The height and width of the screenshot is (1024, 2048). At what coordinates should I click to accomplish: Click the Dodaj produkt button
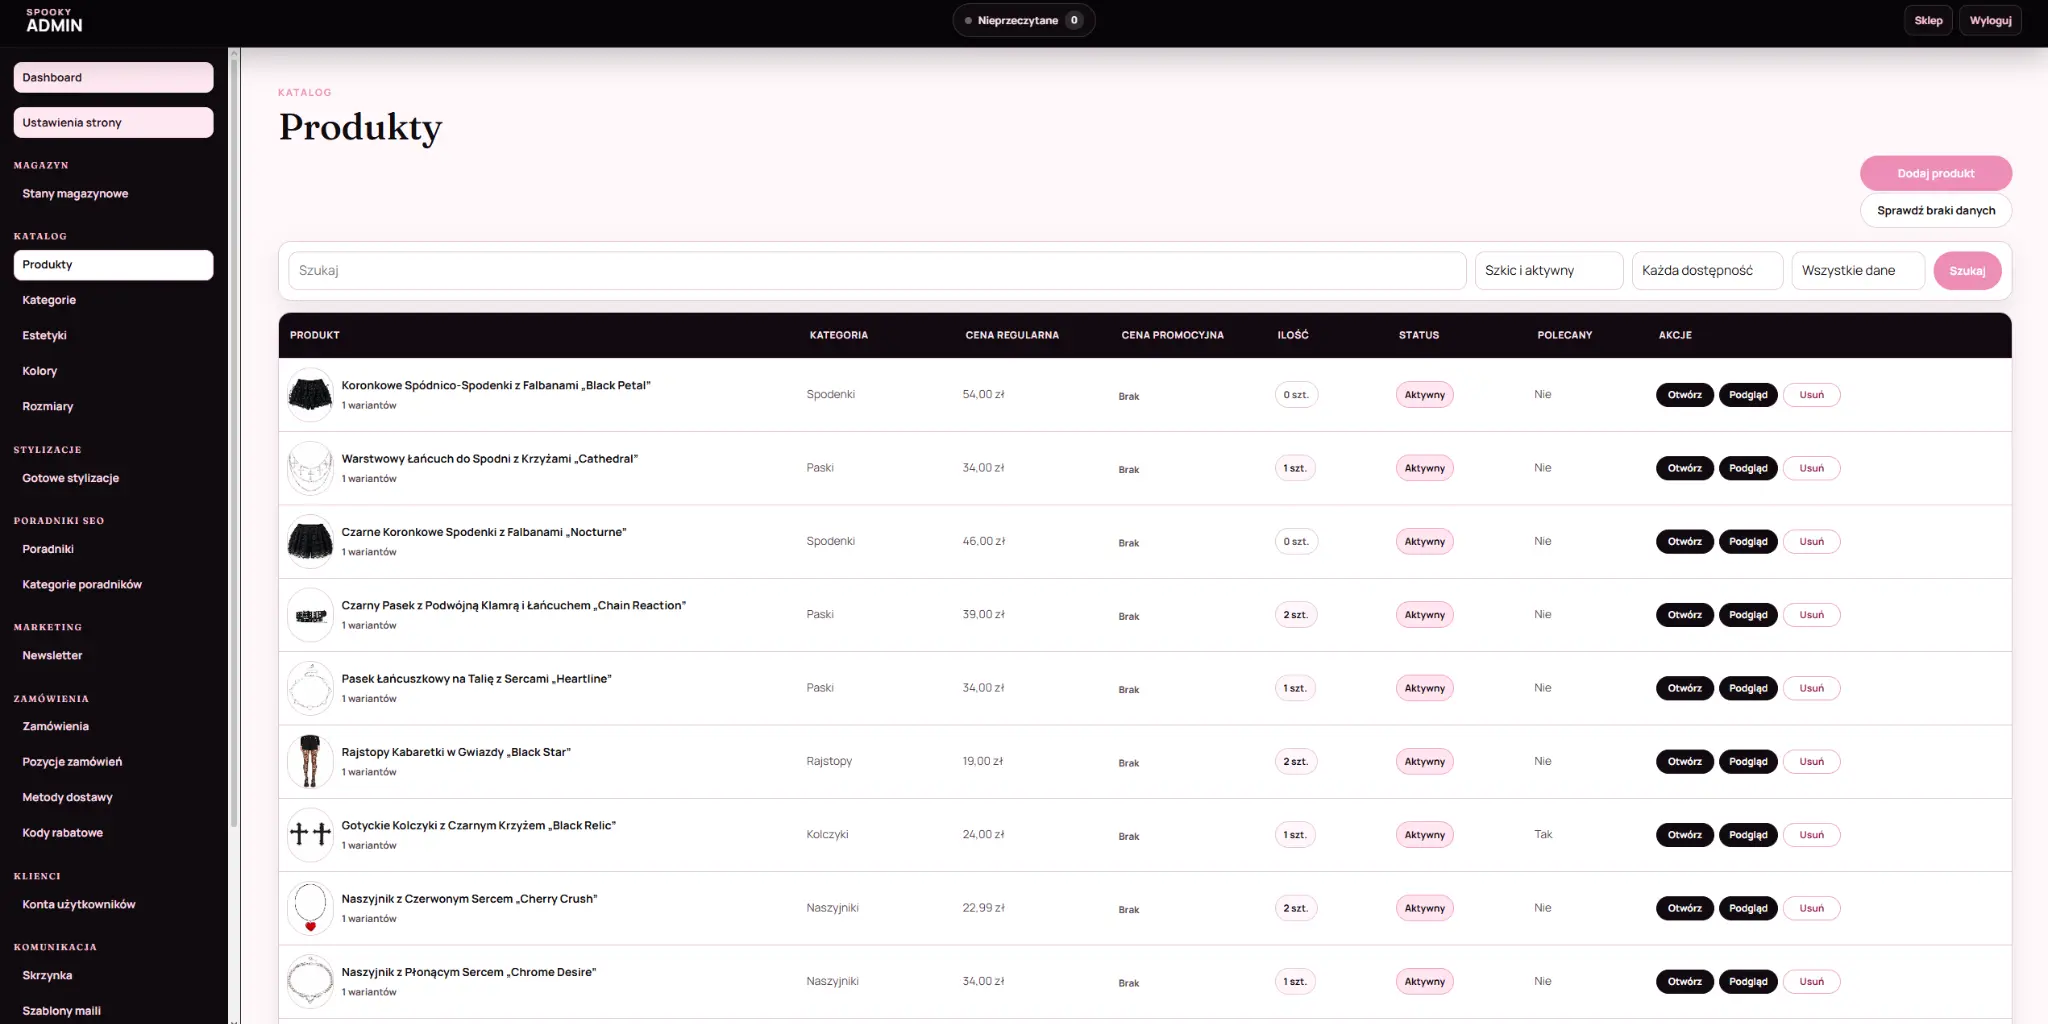point(1936,173)
